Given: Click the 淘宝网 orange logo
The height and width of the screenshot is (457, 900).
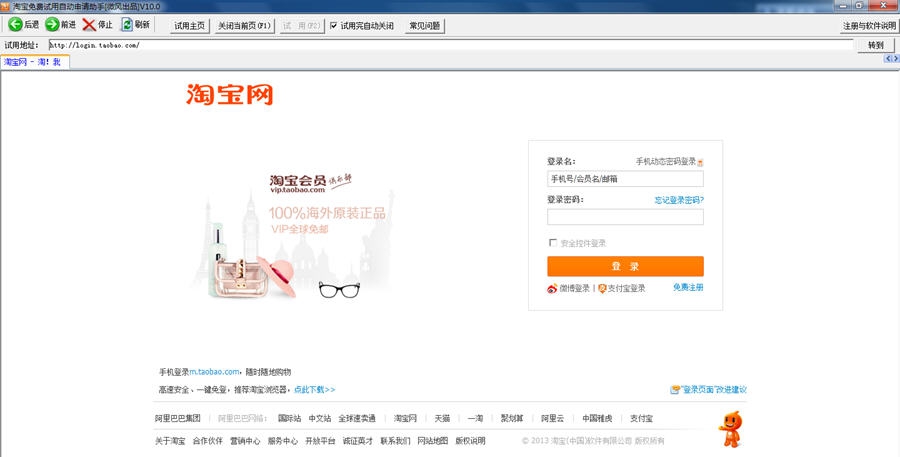Looking at the screenshot, I should click(230, 94).
